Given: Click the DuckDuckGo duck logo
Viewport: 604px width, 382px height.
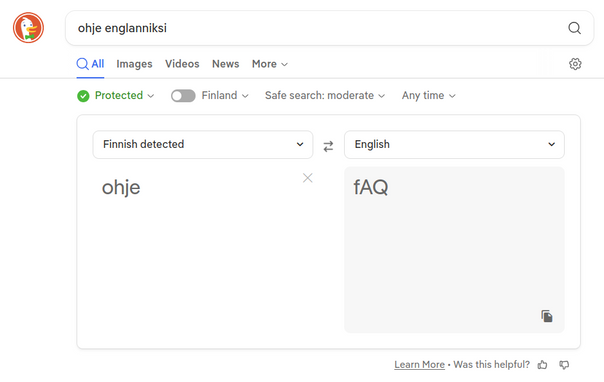Looking at the screenshot, I should [x=28, y=28].
